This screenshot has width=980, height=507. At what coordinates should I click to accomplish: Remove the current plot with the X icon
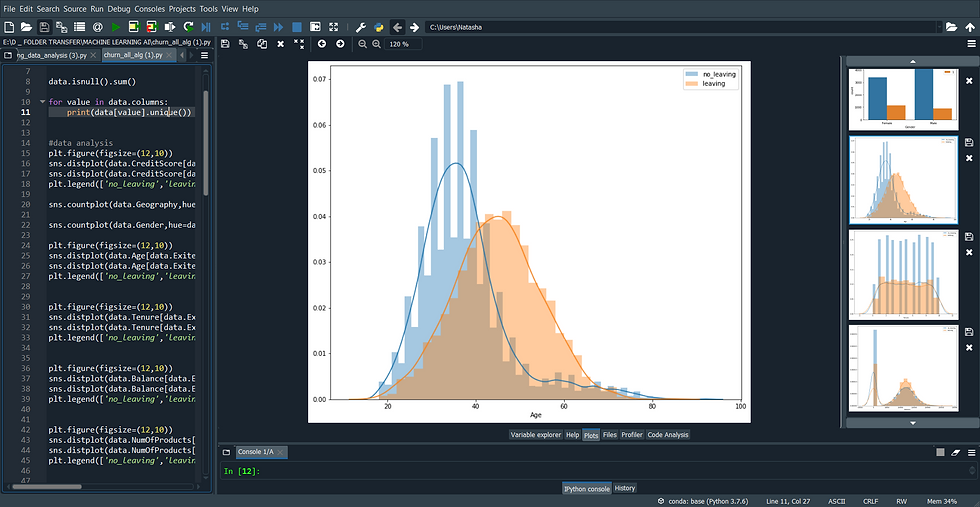point(281,44)
